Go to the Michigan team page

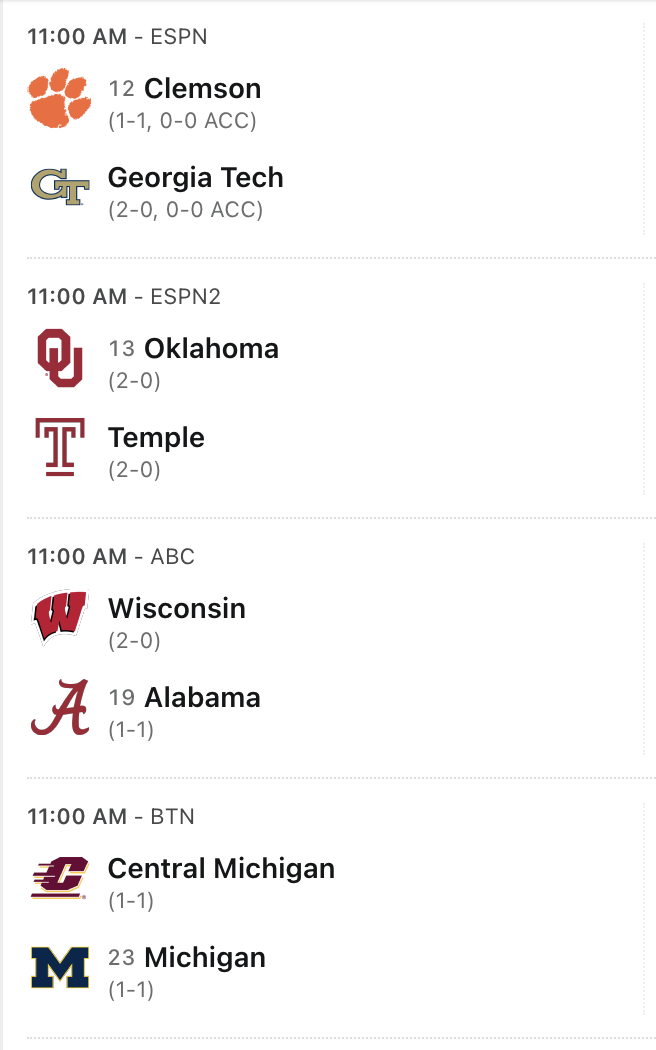coord(205,958)
